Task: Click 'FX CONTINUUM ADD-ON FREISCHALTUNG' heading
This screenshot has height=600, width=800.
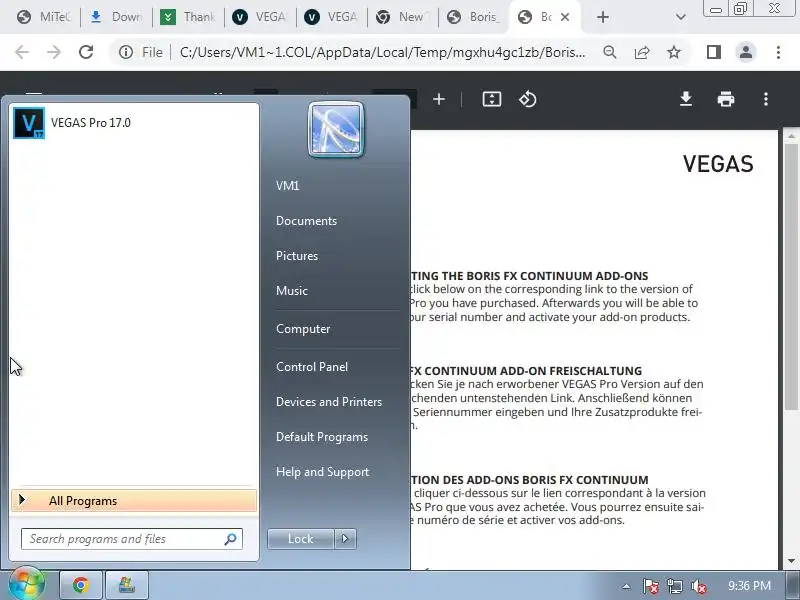Action: coord(526,371)
